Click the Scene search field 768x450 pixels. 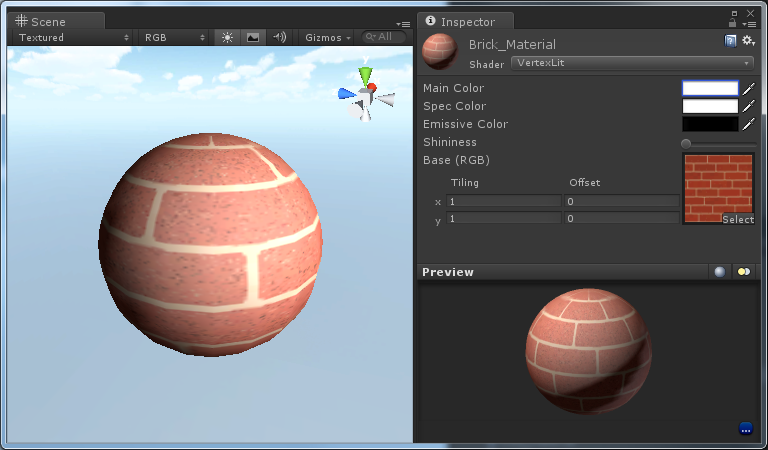pyautogui.click(x=384, y=37)
